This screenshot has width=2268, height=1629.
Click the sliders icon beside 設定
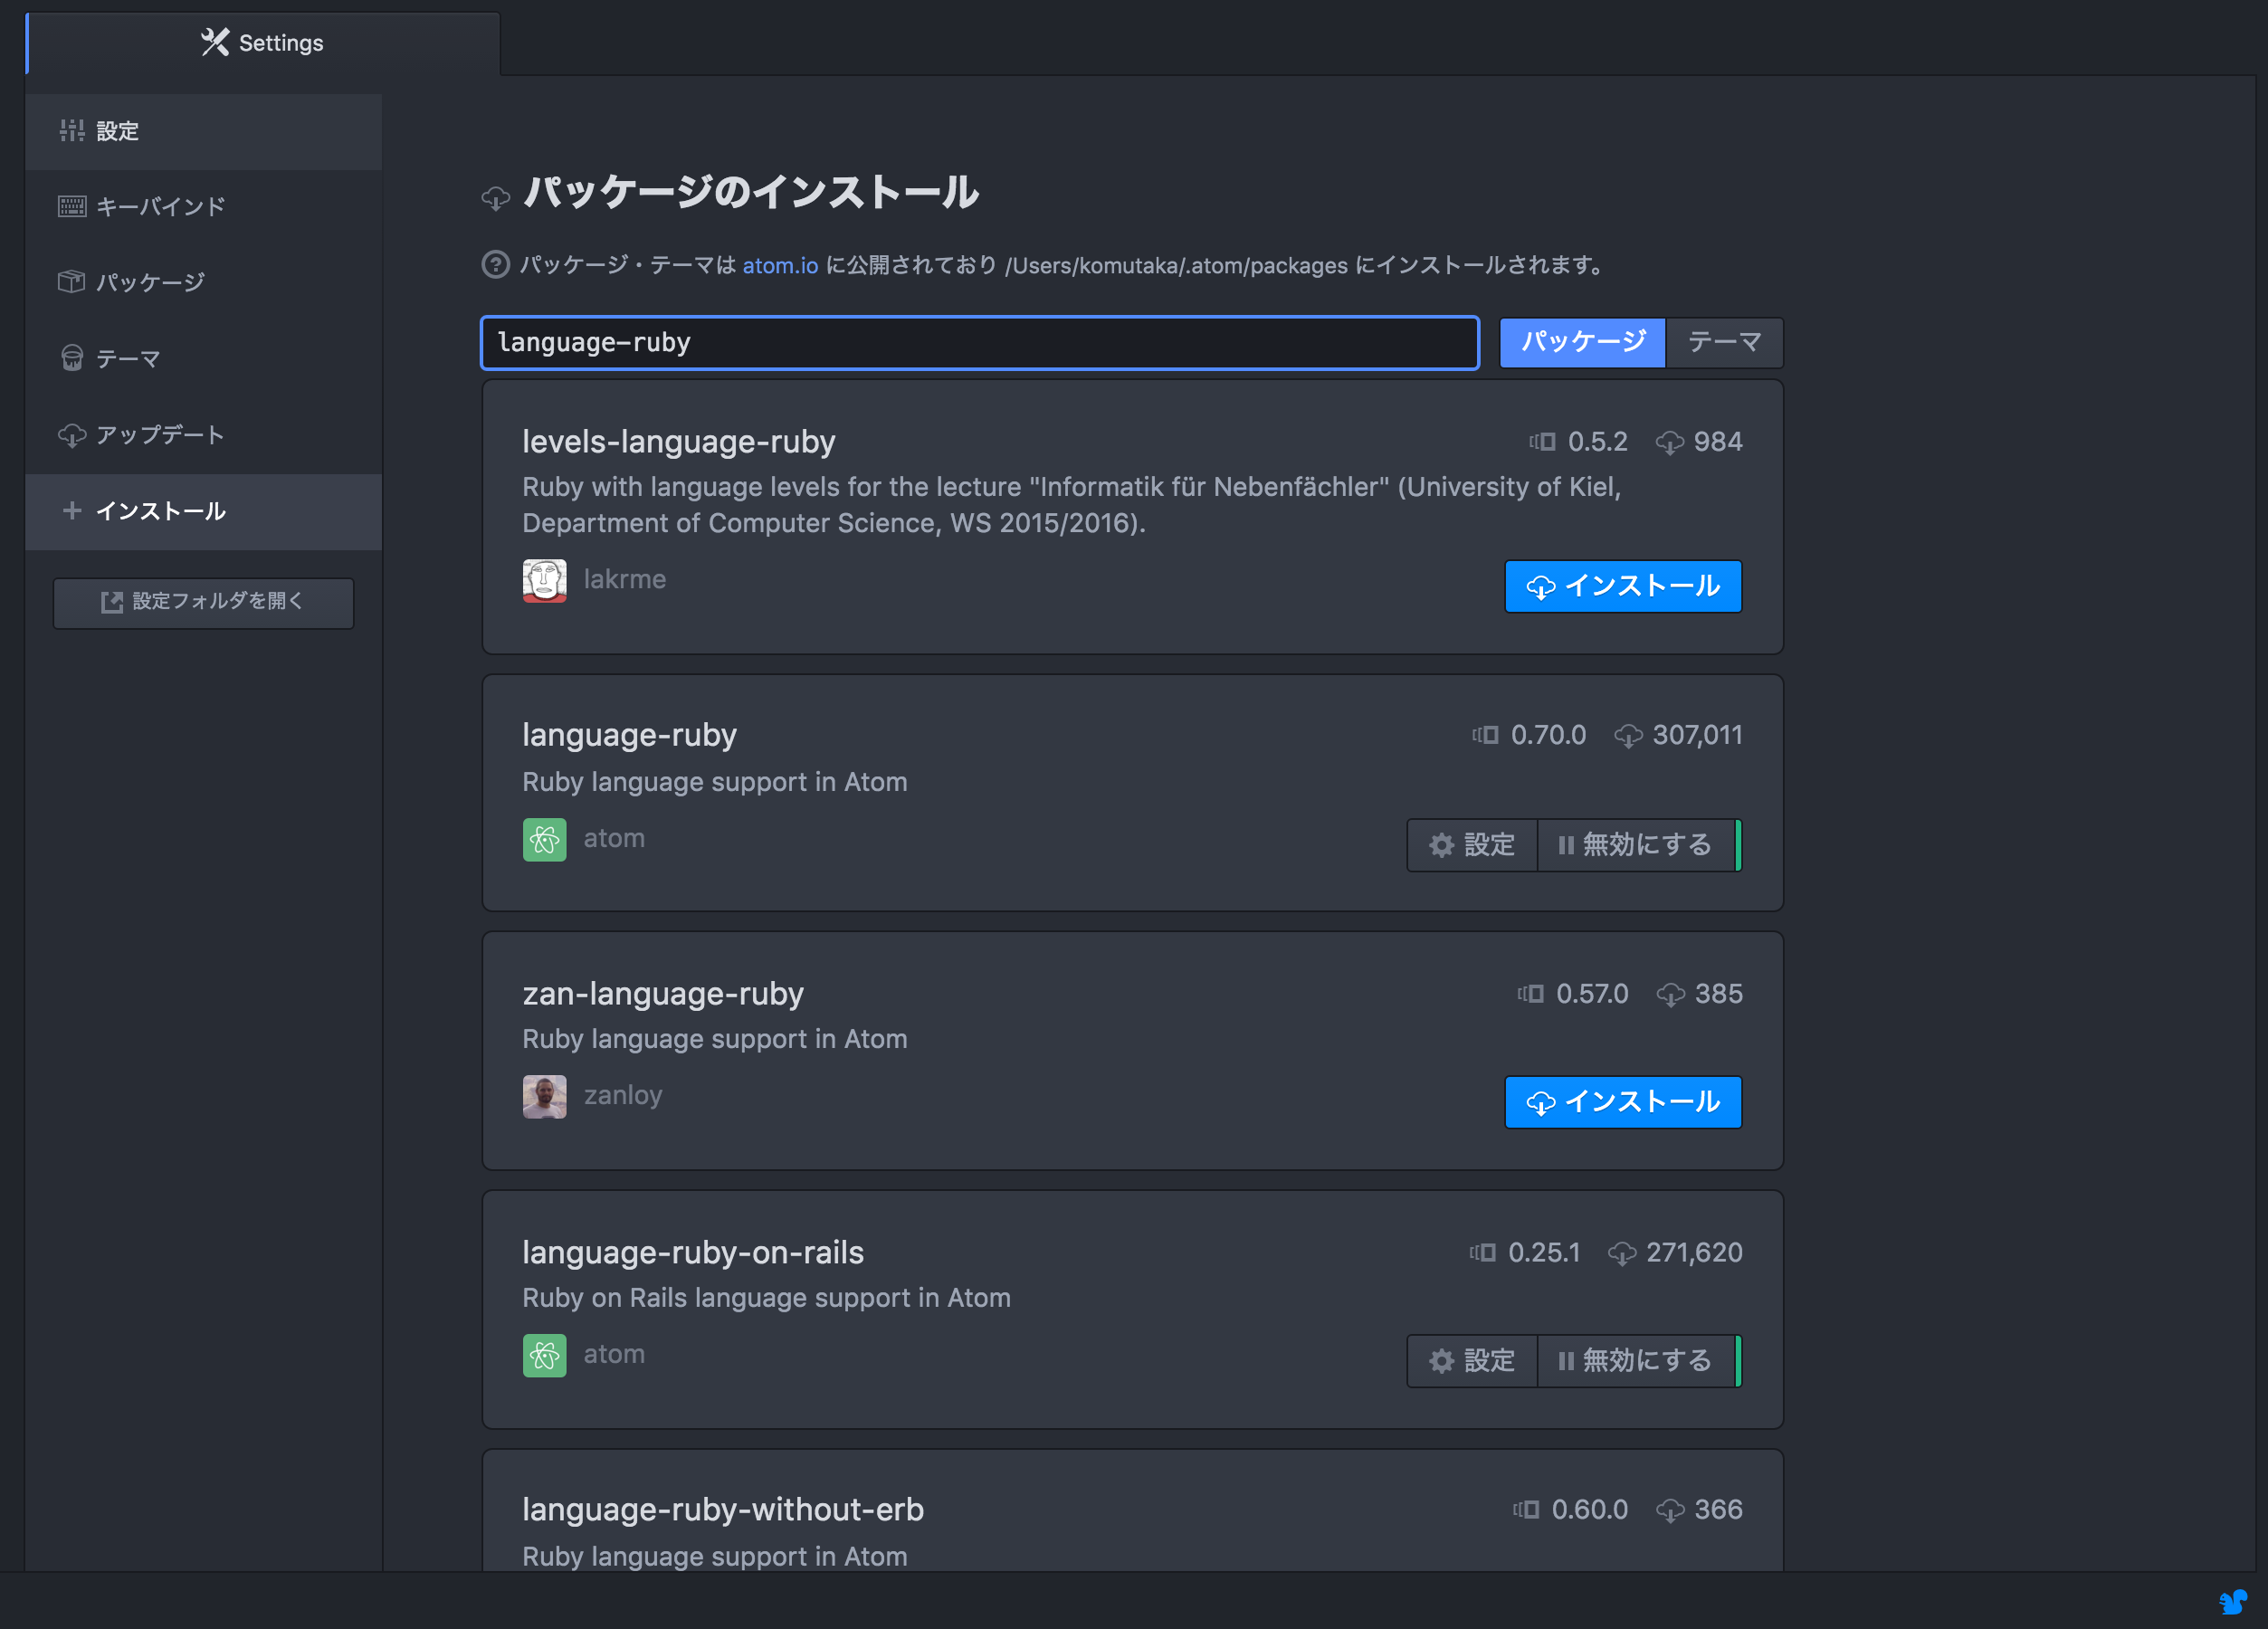(72, 130)
